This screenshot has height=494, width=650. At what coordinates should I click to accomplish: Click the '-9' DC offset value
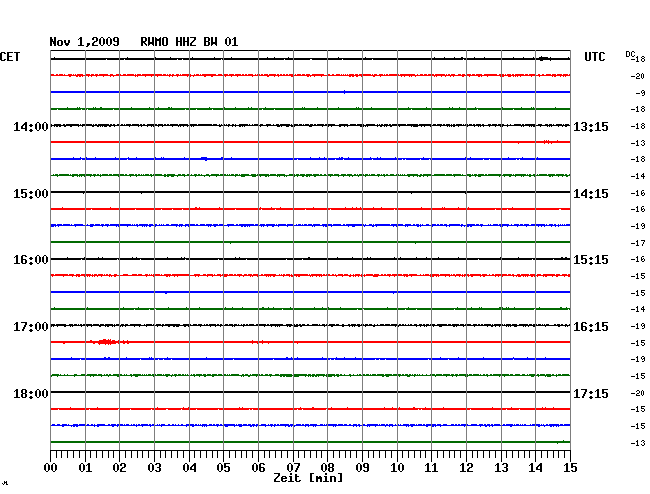640,93
